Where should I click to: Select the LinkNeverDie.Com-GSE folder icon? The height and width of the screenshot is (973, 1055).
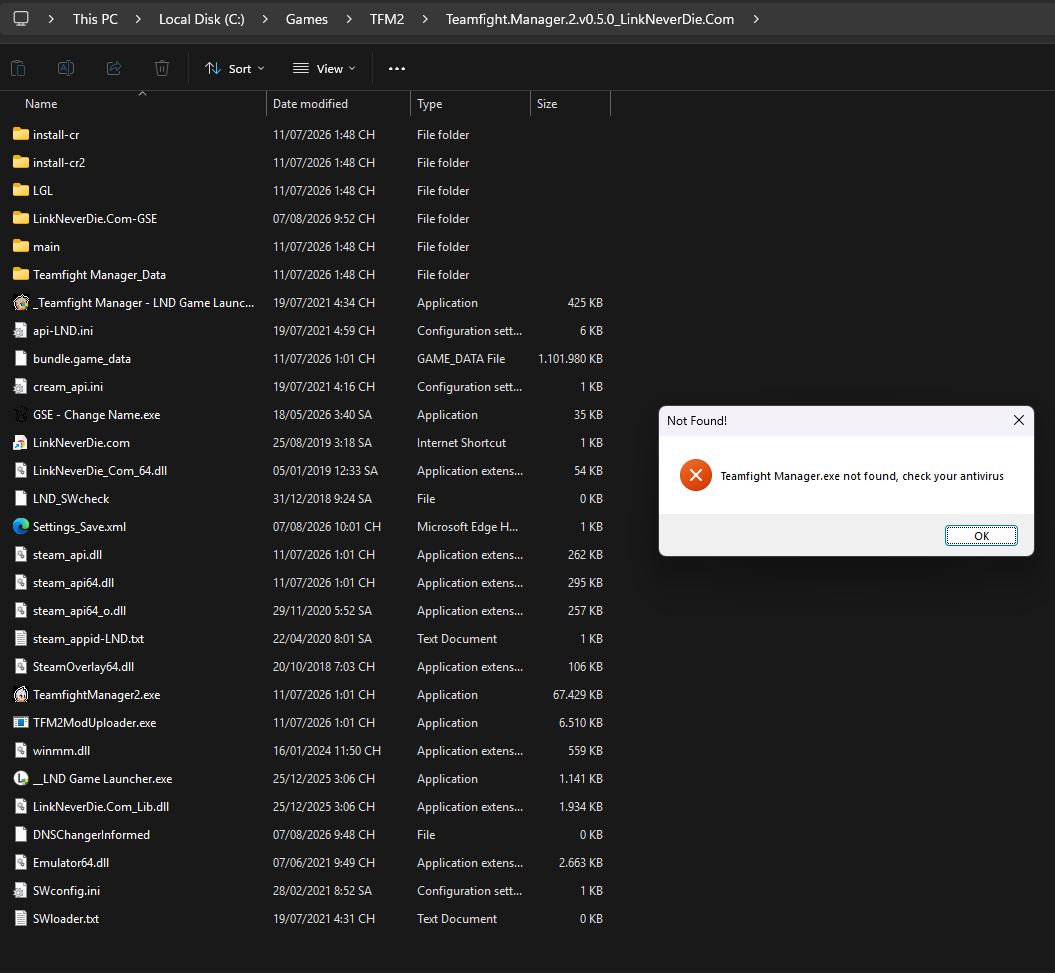pos(21,218)
